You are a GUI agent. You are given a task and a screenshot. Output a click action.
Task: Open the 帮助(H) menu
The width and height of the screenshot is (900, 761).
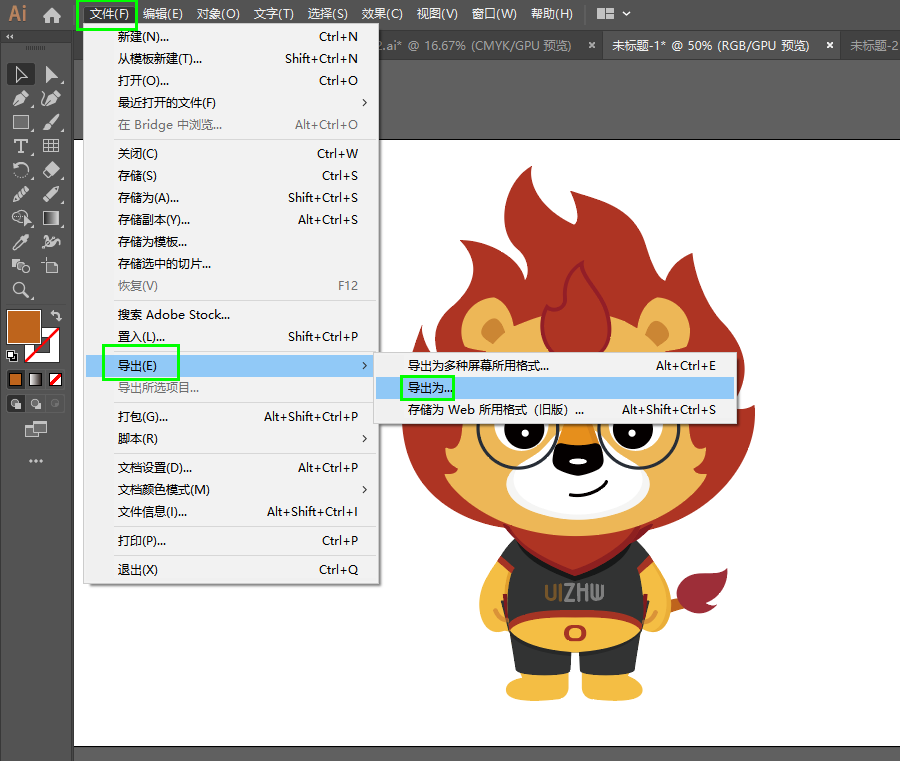[x=552, y=14]
